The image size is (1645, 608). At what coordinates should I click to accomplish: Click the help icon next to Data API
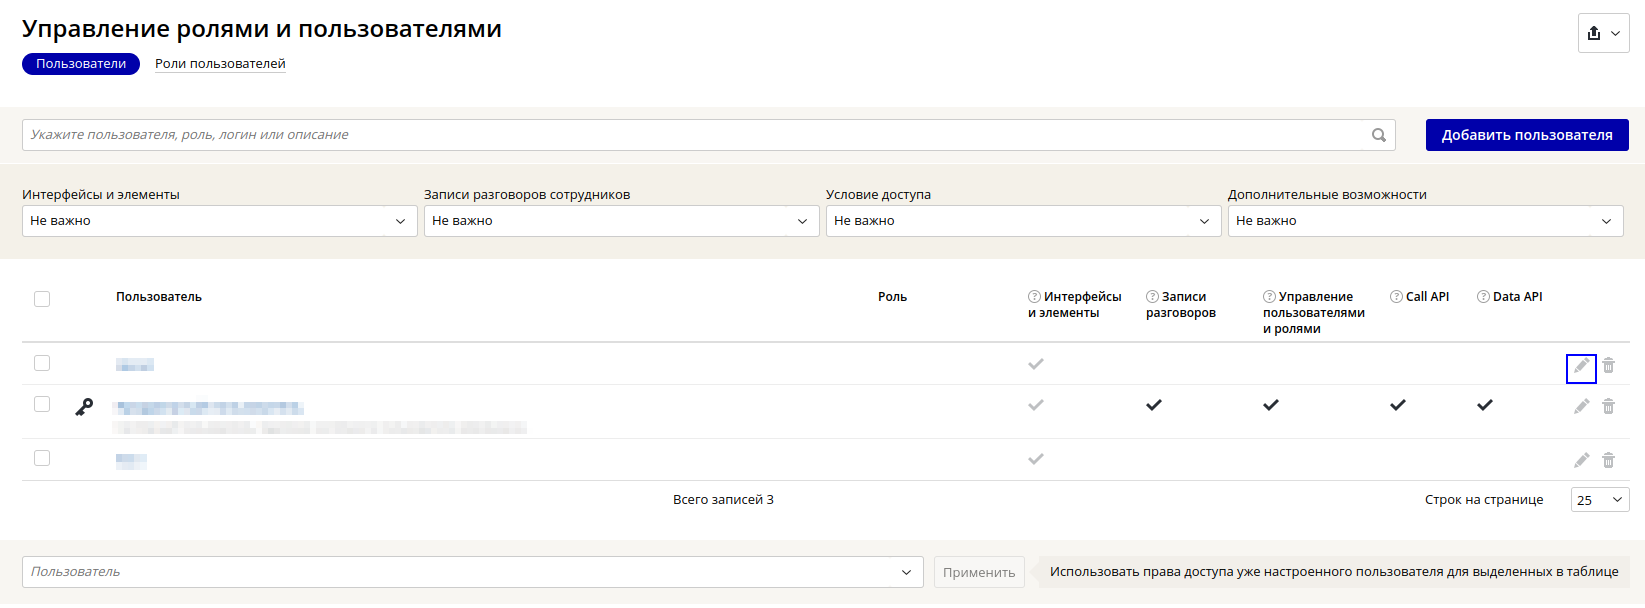[1483, 297]
